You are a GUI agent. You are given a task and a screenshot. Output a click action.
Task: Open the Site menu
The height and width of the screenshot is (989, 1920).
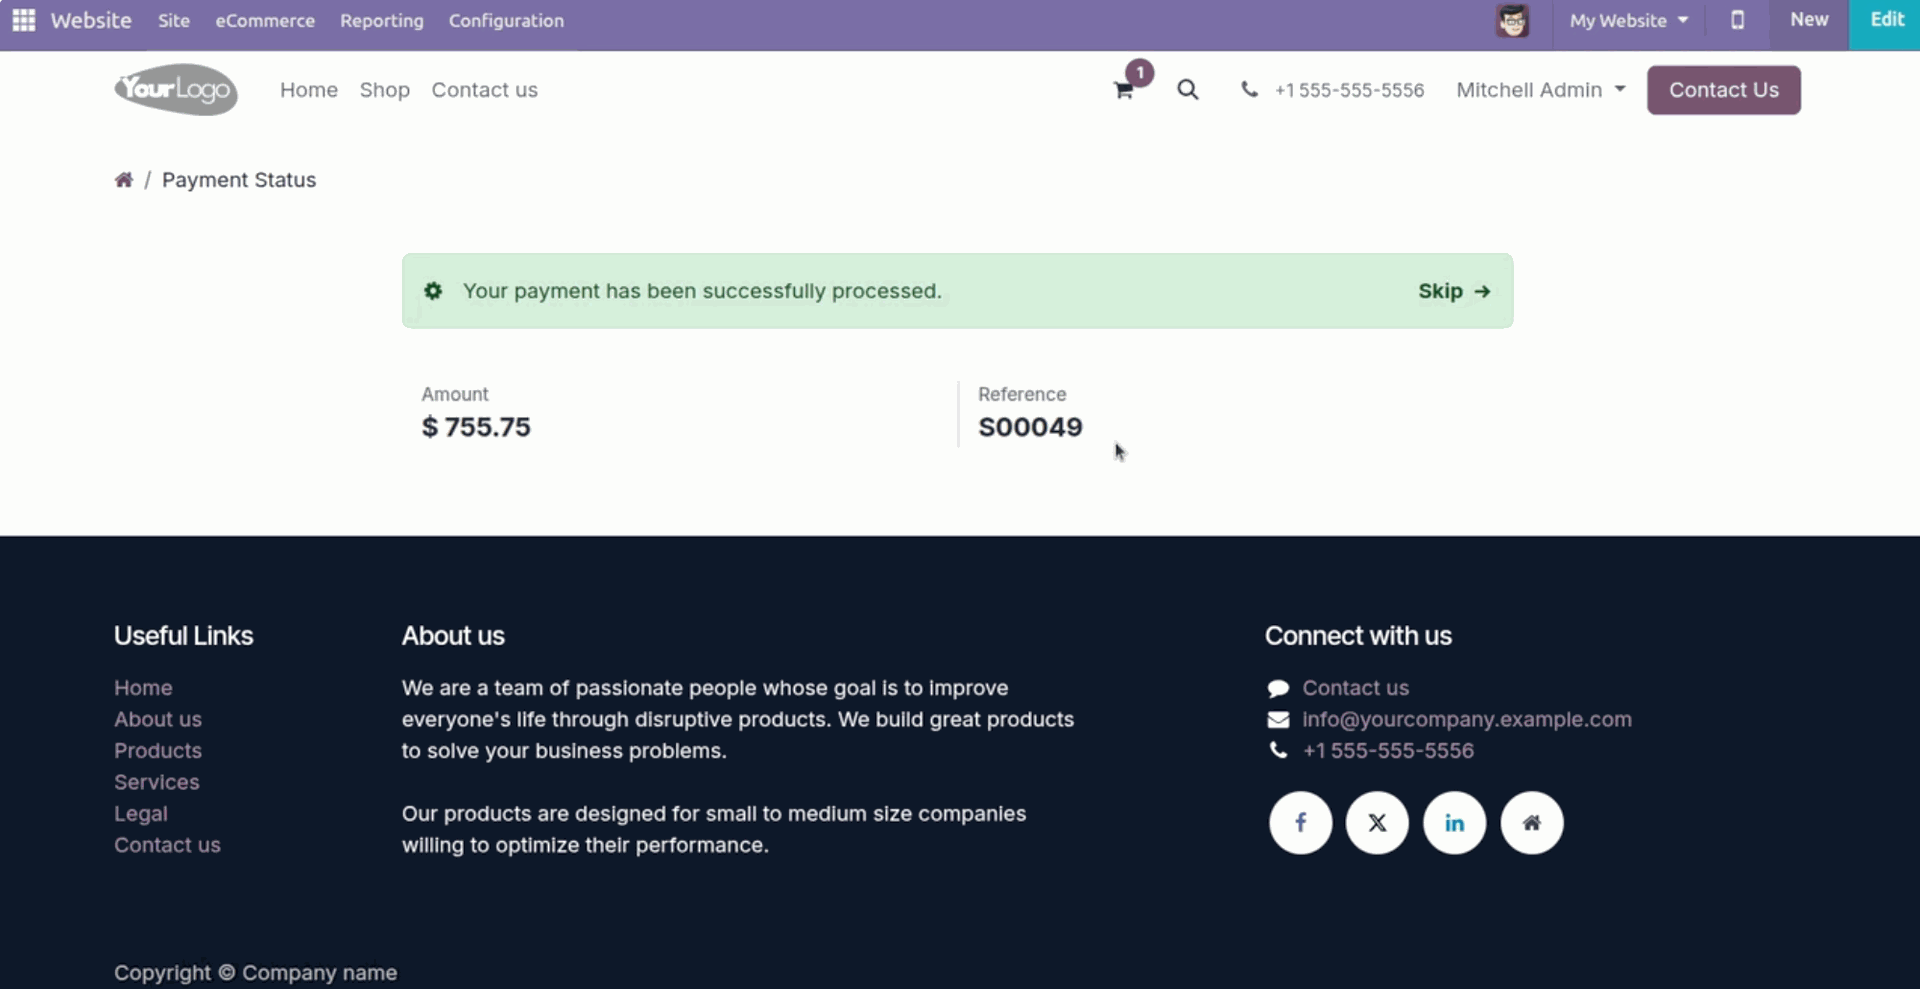click(x=173, y=20)
